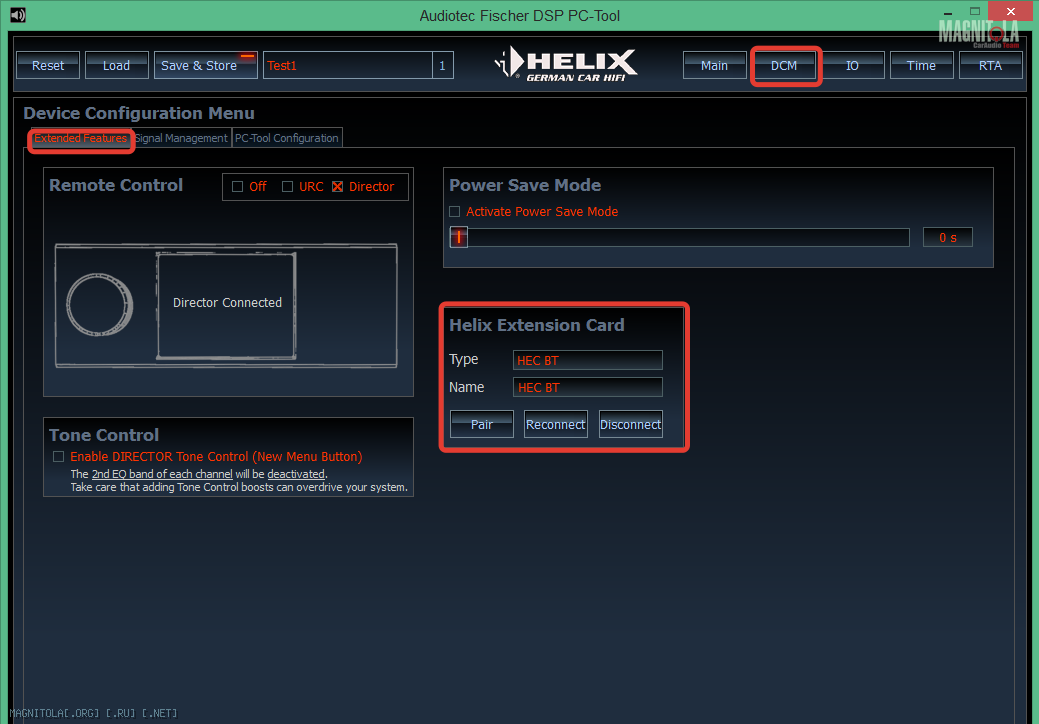
Task: Open the DCM menu tab
Action: (784, 65)
